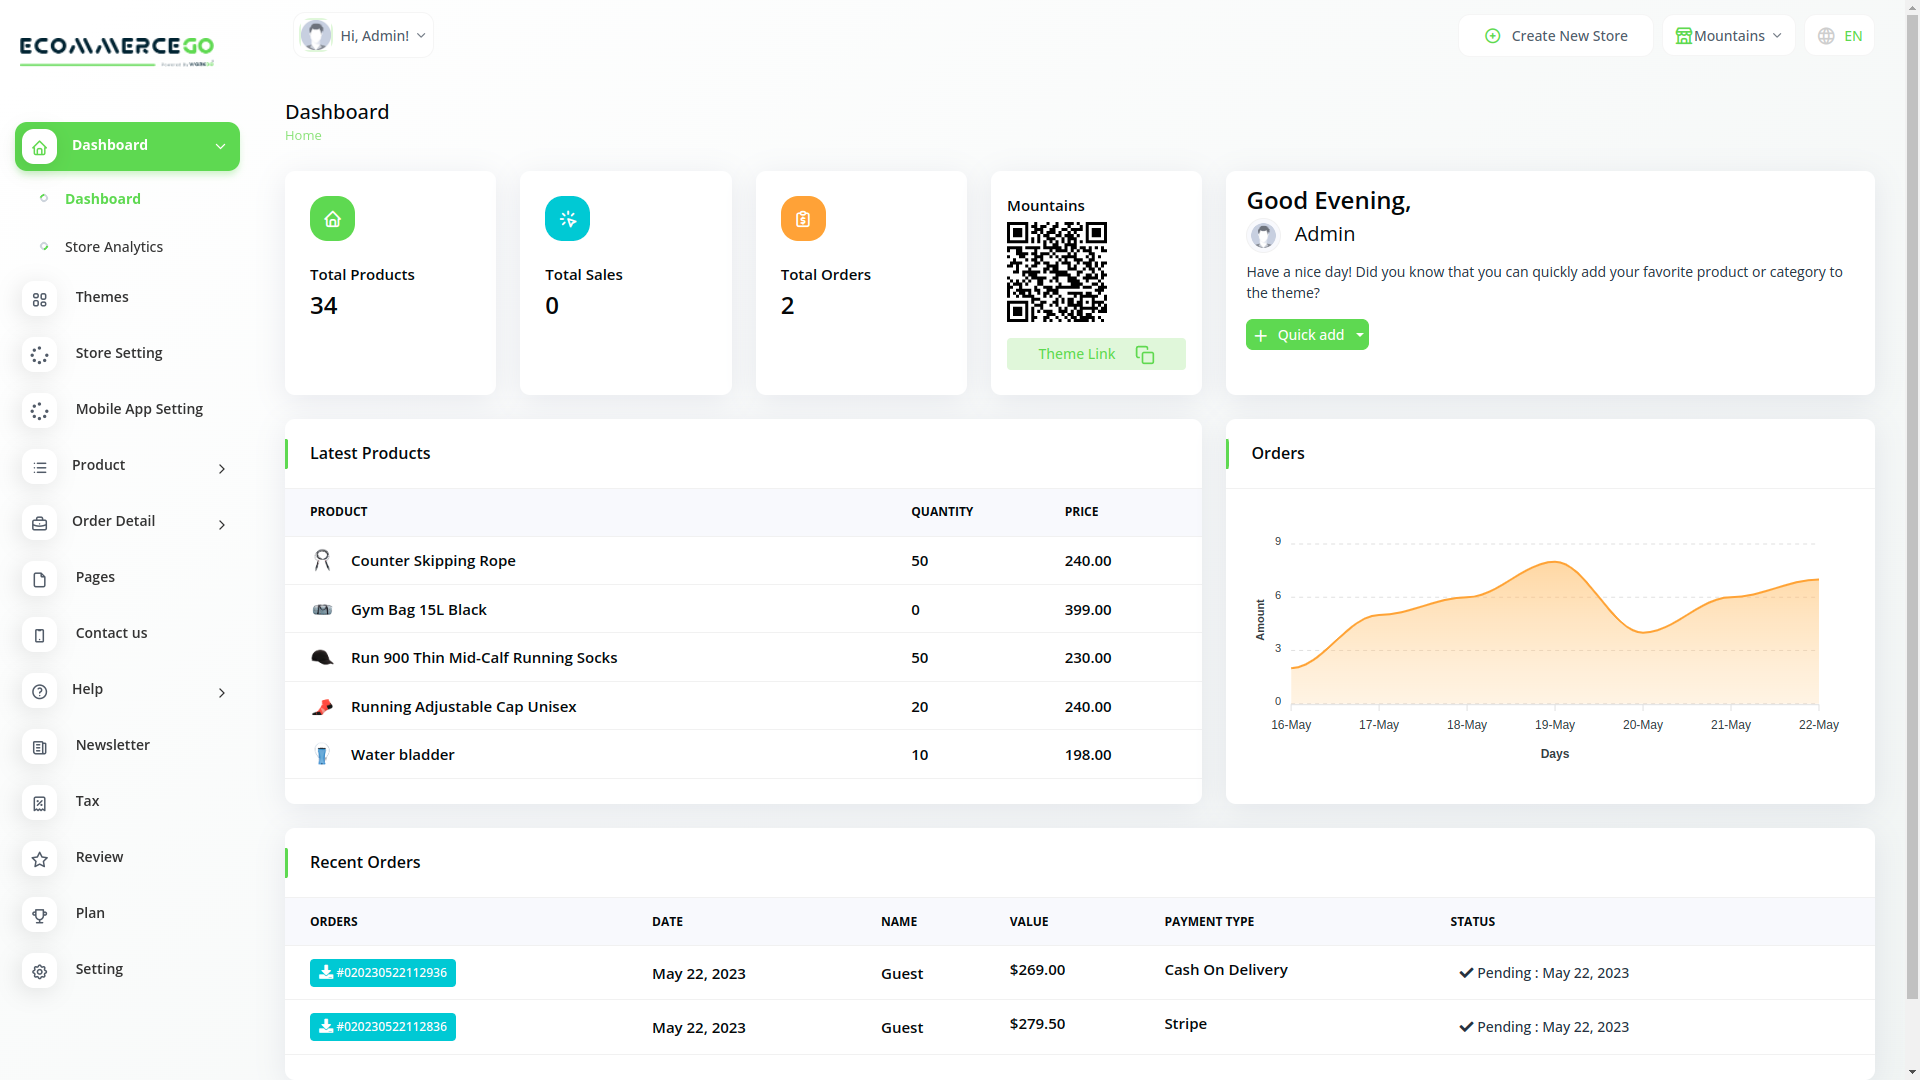Expand the Product sidebar submenu

coord(221,468)
